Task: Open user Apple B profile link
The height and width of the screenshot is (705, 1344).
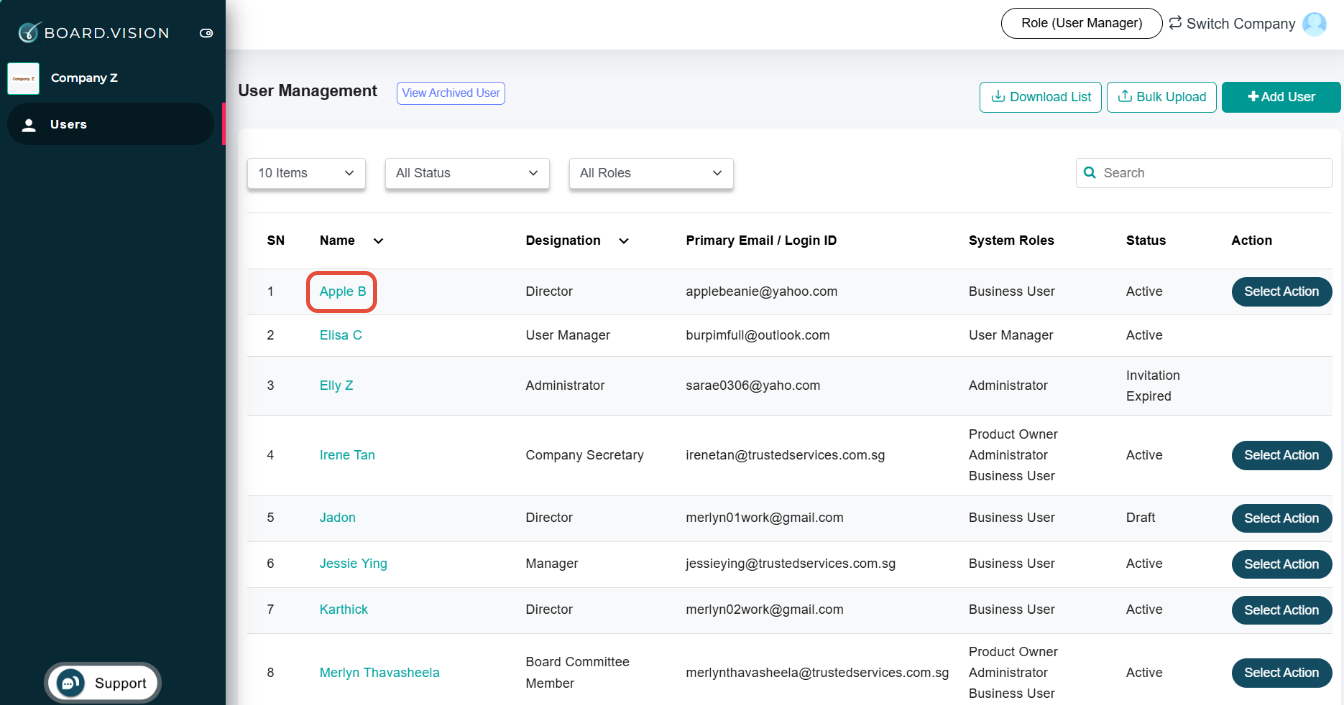Action: 342,291
